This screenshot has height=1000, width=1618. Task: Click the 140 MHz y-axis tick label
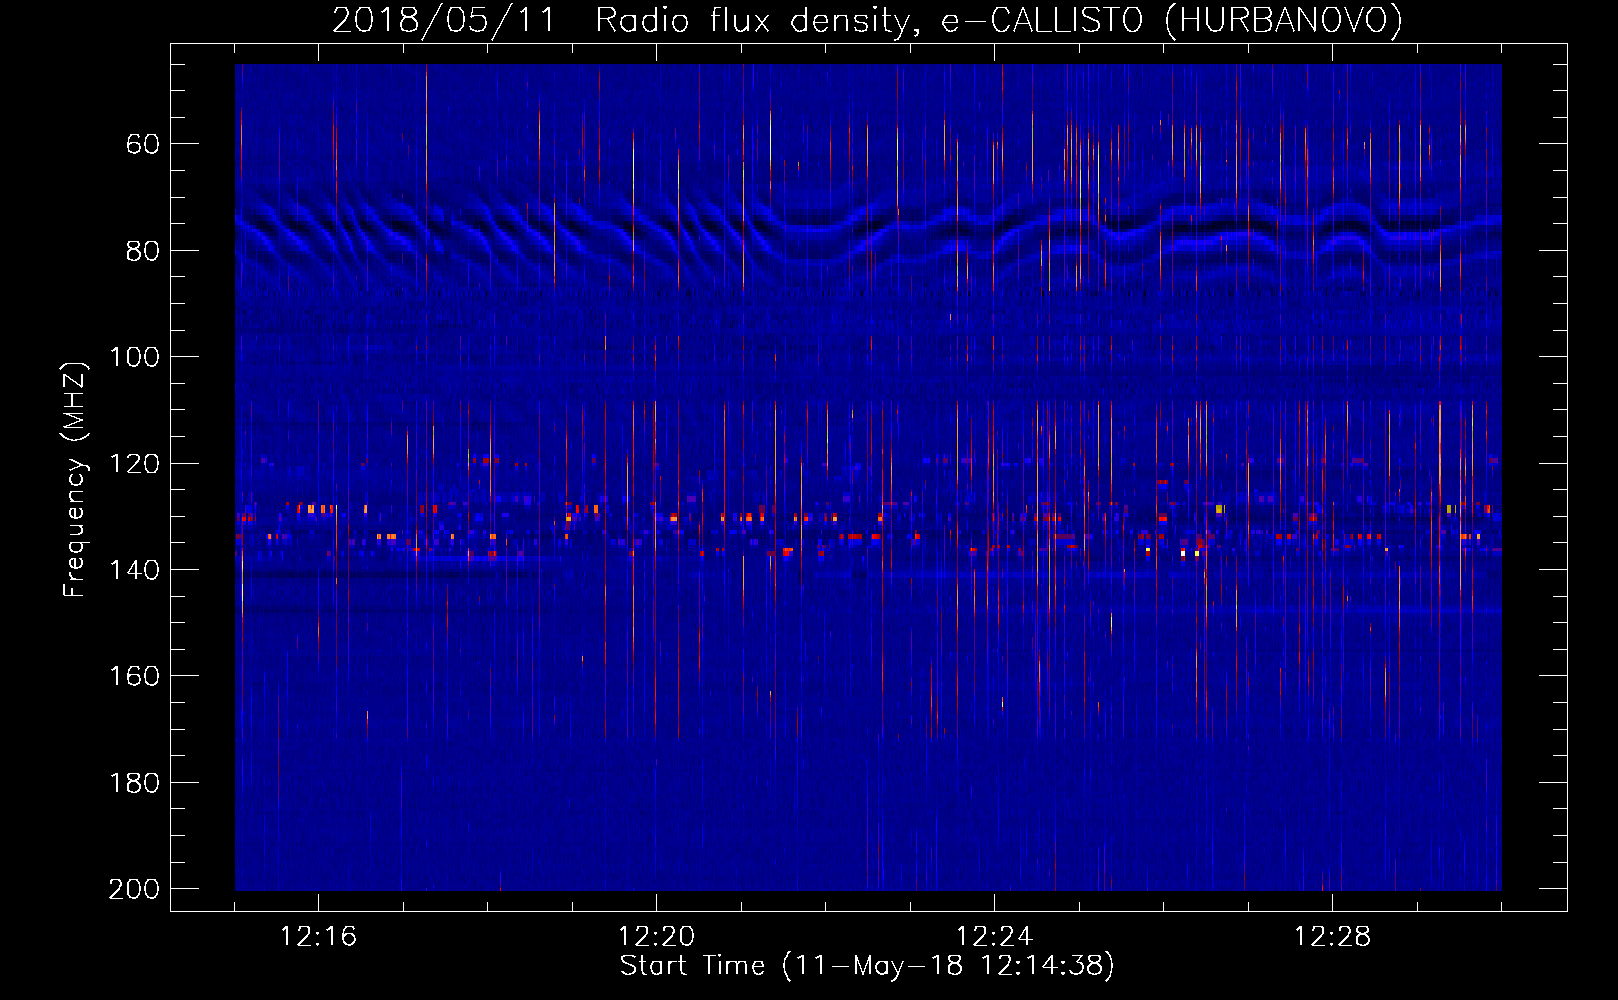pos(134,570)
